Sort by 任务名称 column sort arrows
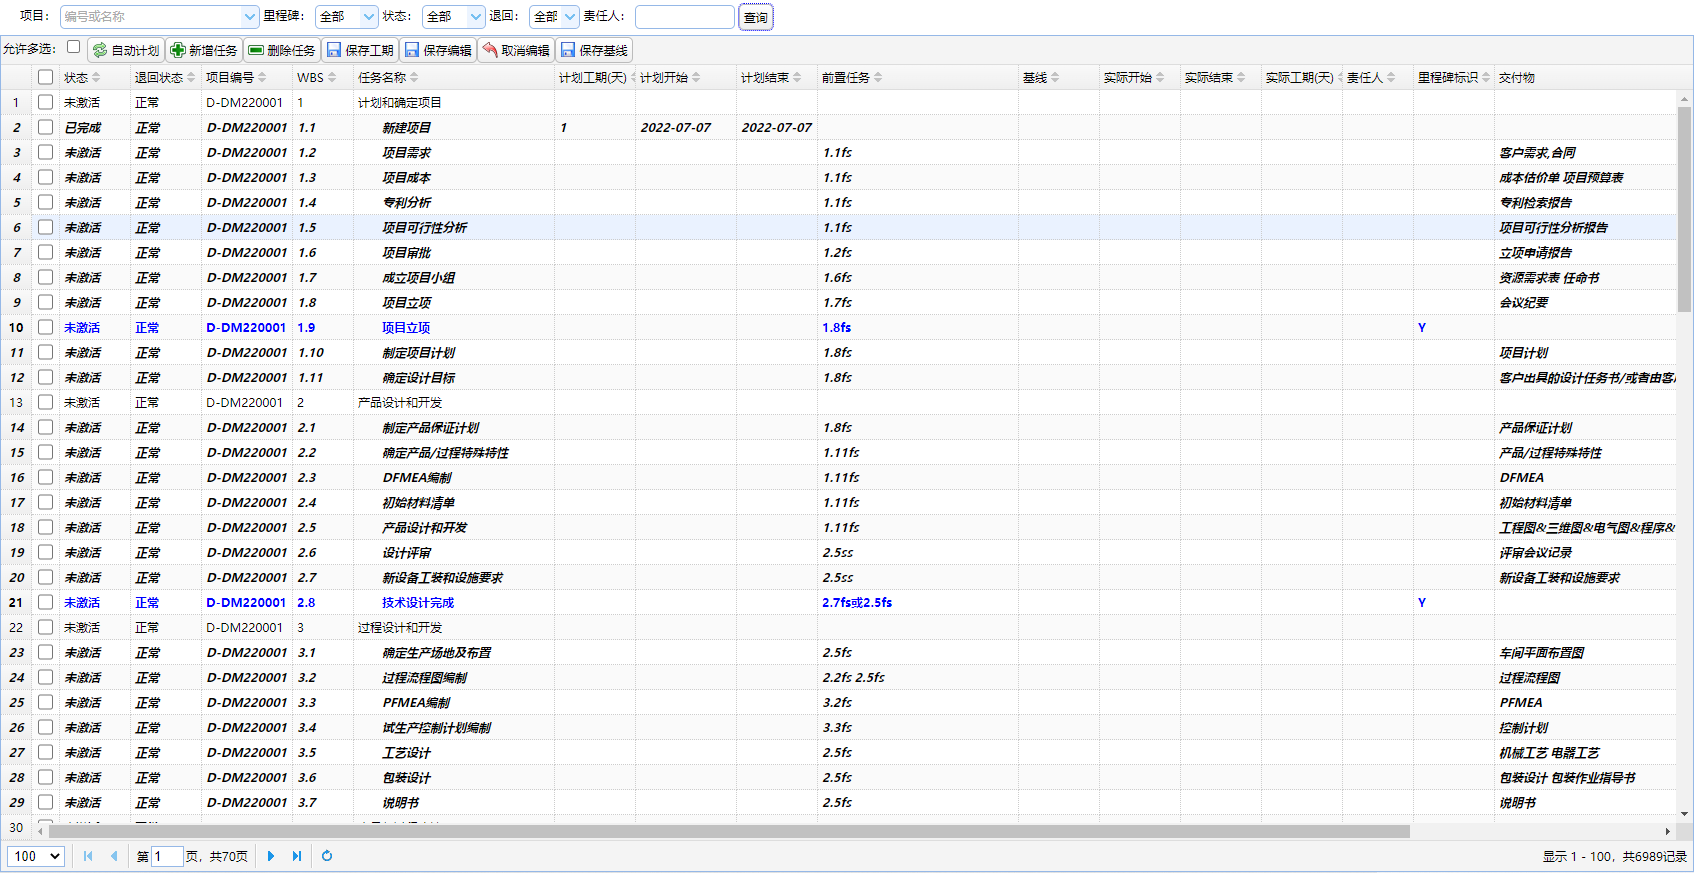This screenshot has height=873, width=1694. point(414,78)
